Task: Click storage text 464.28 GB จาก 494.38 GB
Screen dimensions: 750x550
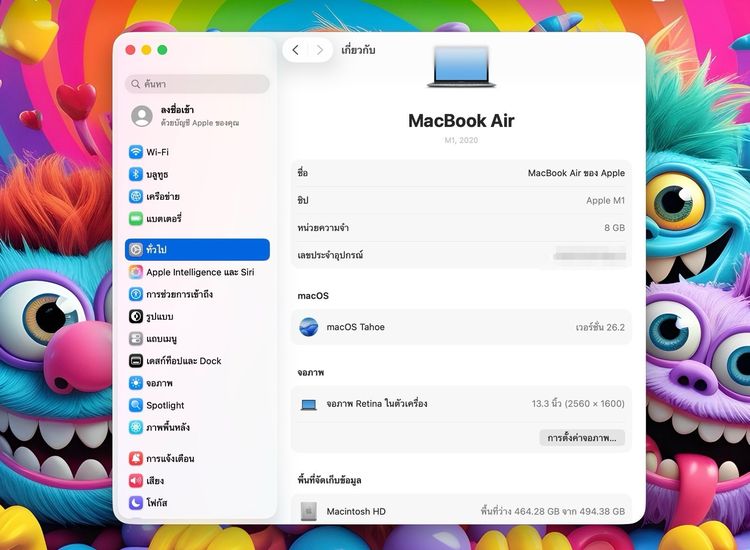Action: pyautogui.click(x=569, y=511)
